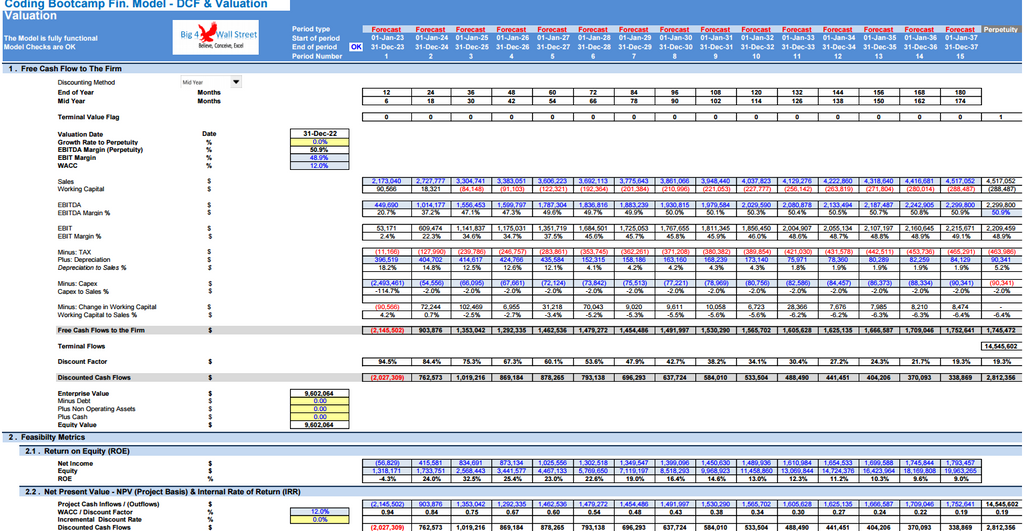Click the 'Model Checks are OK' text
1024x531 pixels.
[x=39, y=47]
